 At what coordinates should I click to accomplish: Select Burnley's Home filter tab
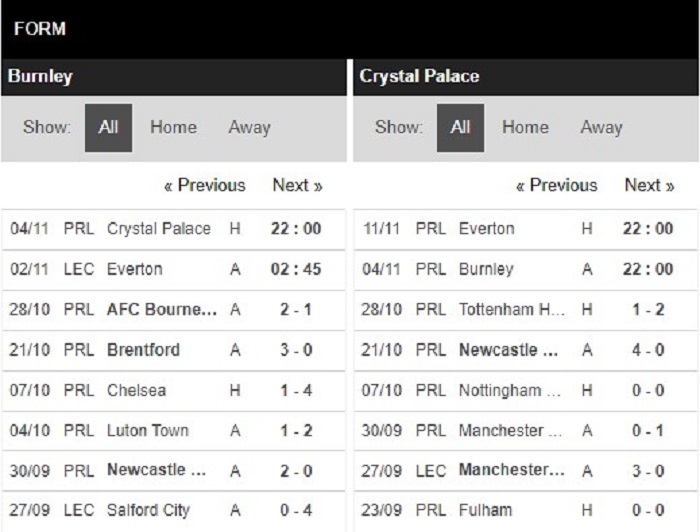[173, 127]
